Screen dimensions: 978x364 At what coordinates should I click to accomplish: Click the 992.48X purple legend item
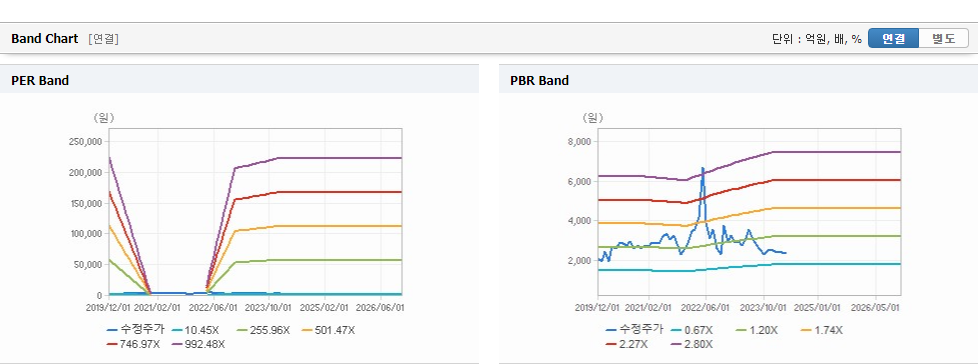(x=198, y=344)
